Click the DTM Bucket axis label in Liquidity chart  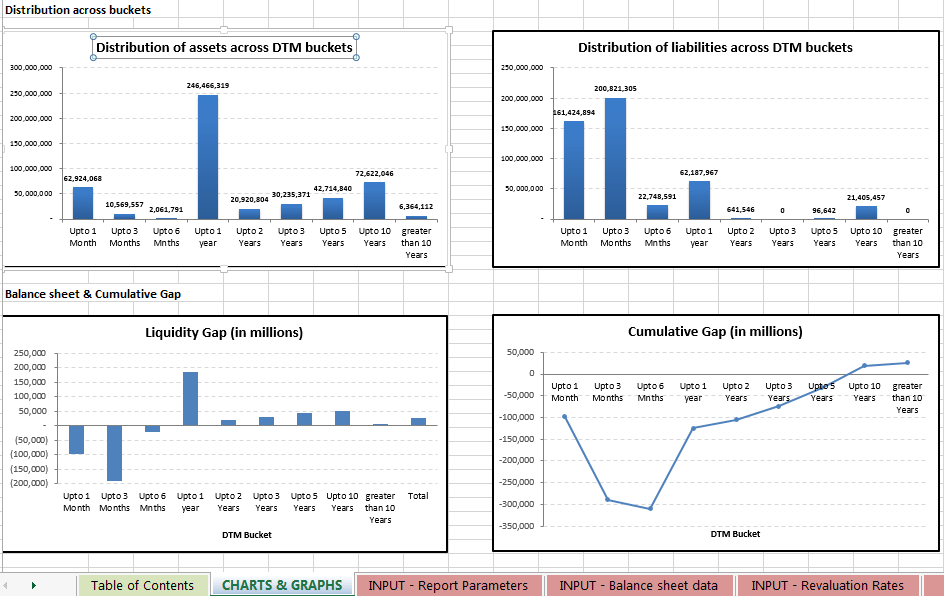(247, 535)
